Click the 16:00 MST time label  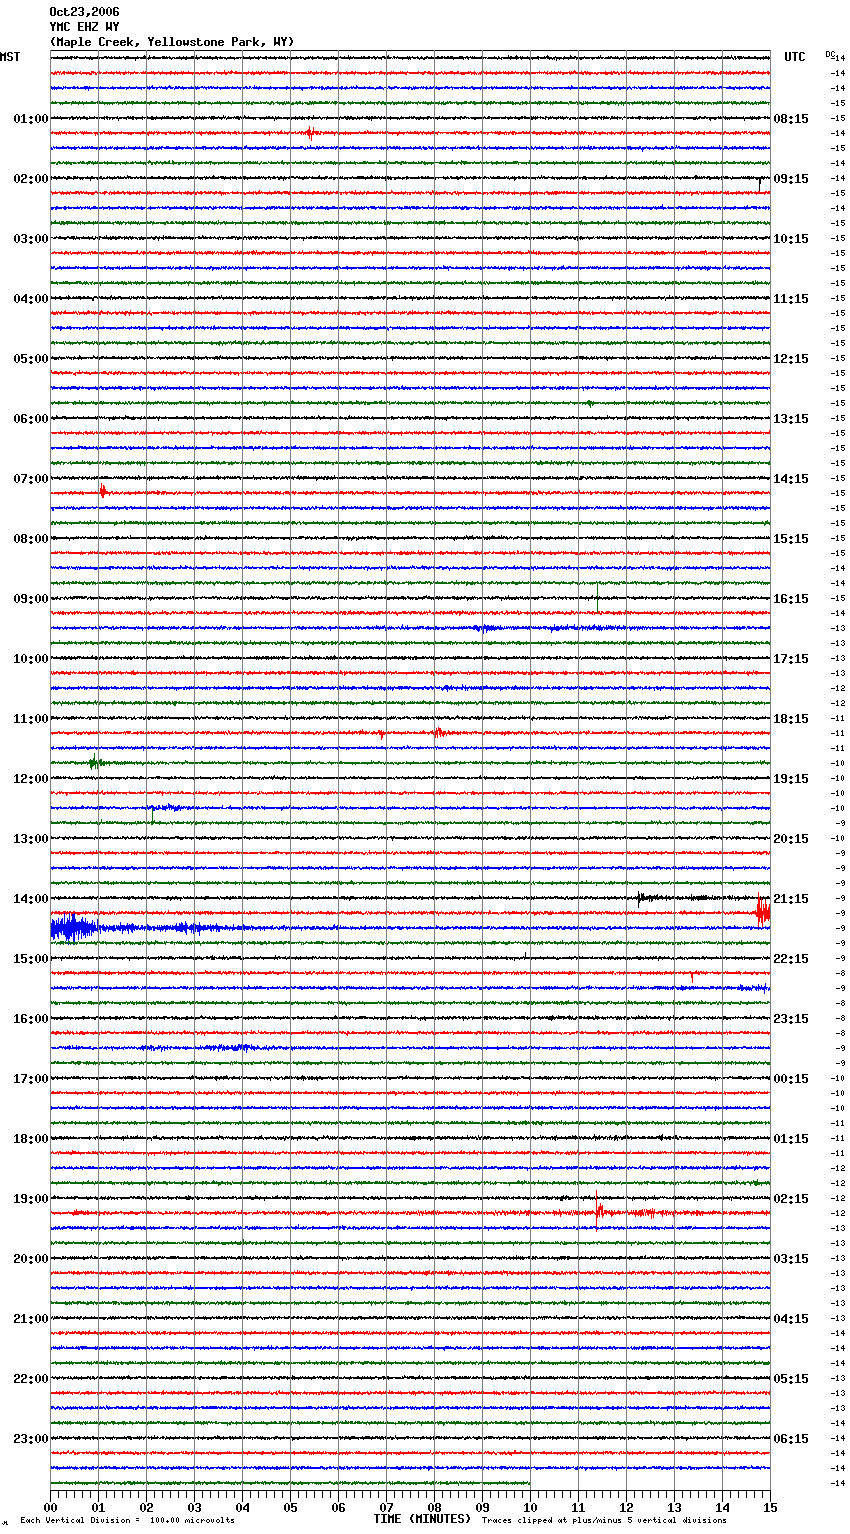[x=31, y=1019]
